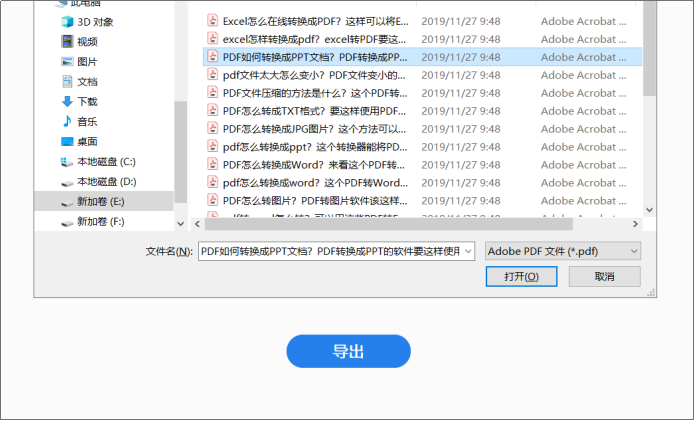The image size is (695, 421).
Task: Click the 本地磁盘 (C:) Windows drive icon
Action: point(67,162)
